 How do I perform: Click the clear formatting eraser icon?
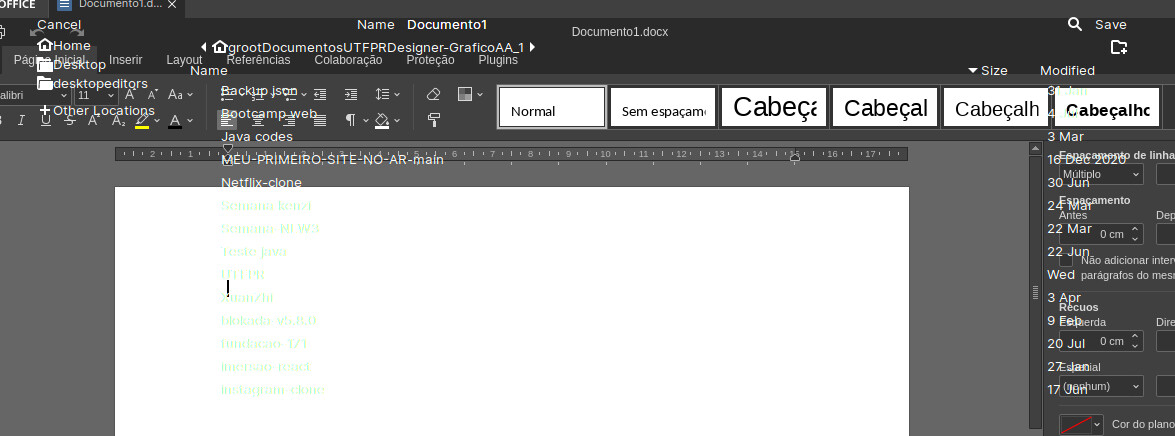tap(433, 94)
